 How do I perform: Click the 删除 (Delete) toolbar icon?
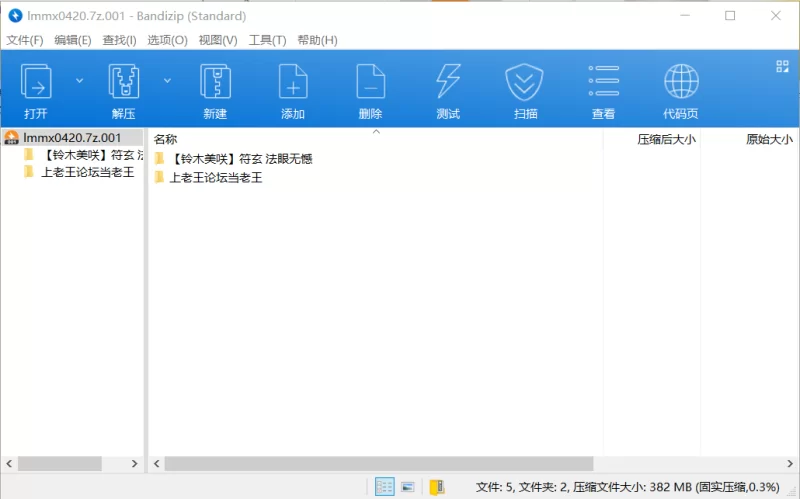(371, 82)
